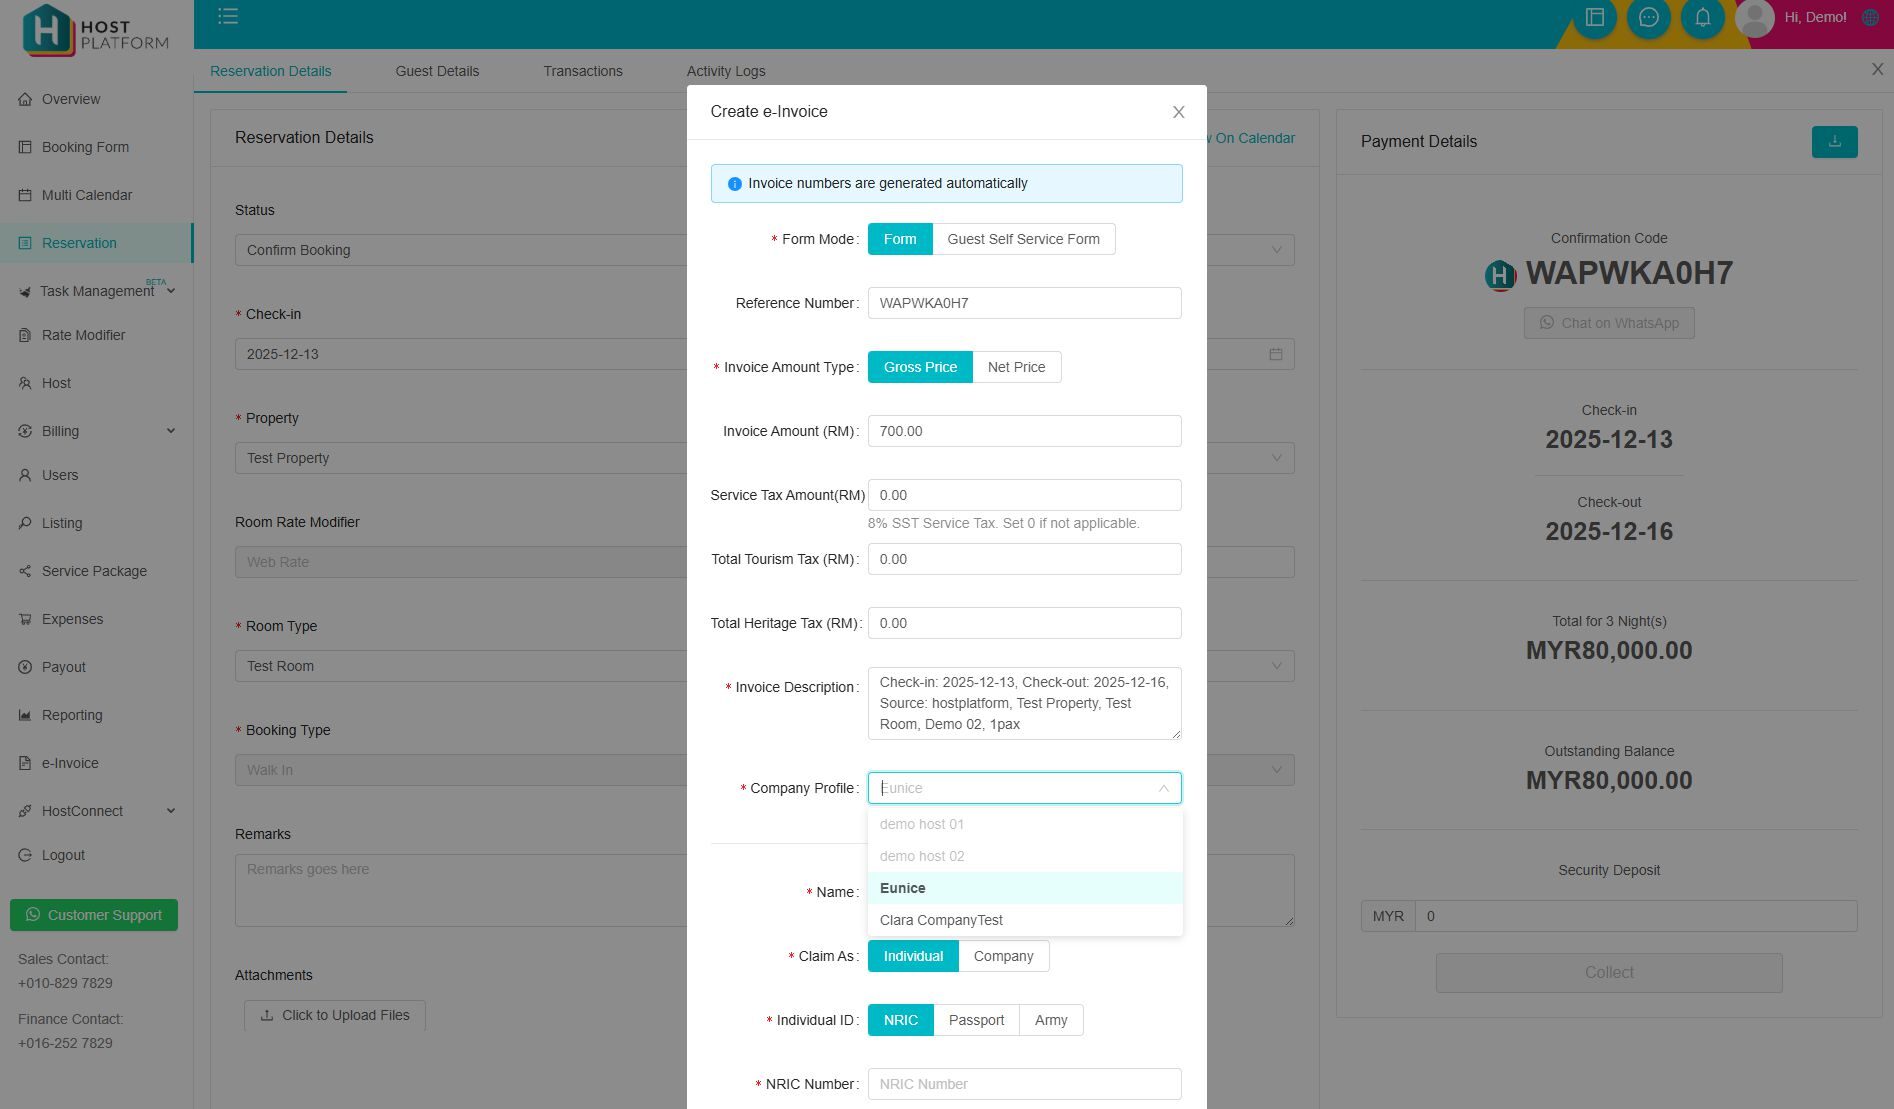Click Customer Support button
Viewport: 1894px width, 1109px height.
tap(94, 915)
